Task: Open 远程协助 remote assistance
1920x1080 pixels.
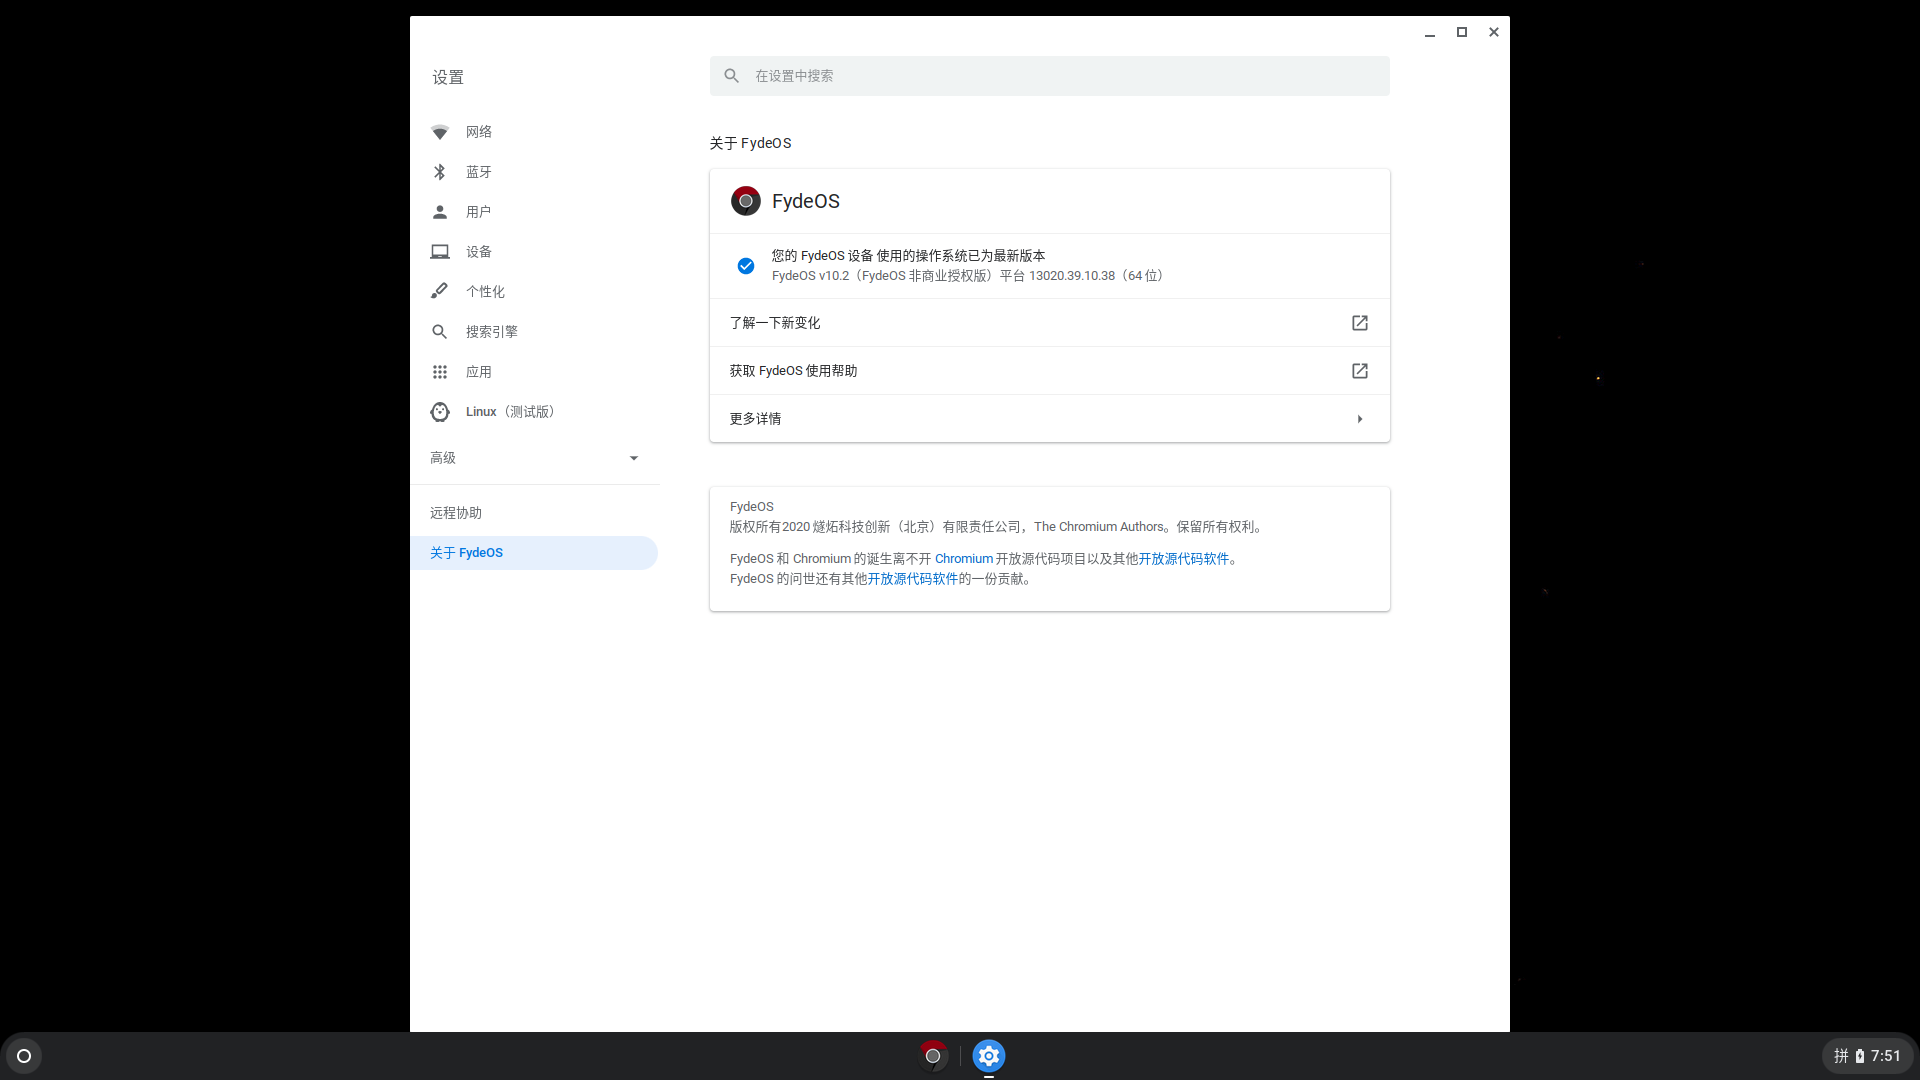Action: (534, 513)
